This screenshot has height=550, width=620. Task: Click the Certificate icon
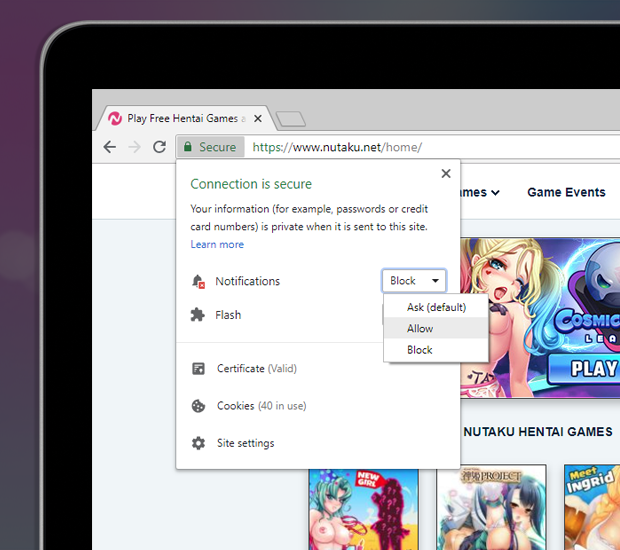(198, 369)
